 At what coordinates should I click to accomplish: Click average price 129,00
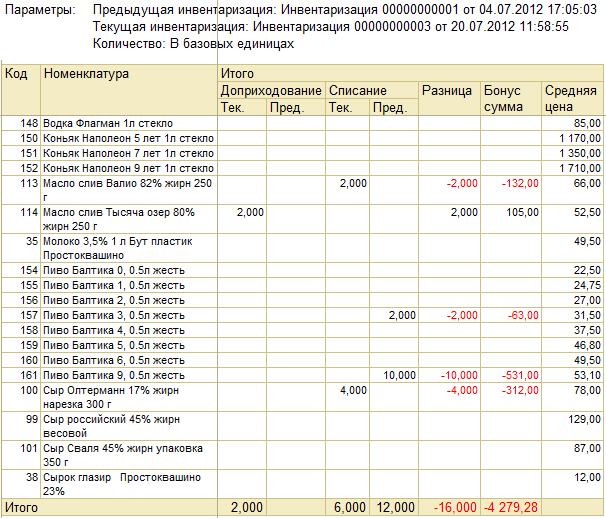click(585, 419)
